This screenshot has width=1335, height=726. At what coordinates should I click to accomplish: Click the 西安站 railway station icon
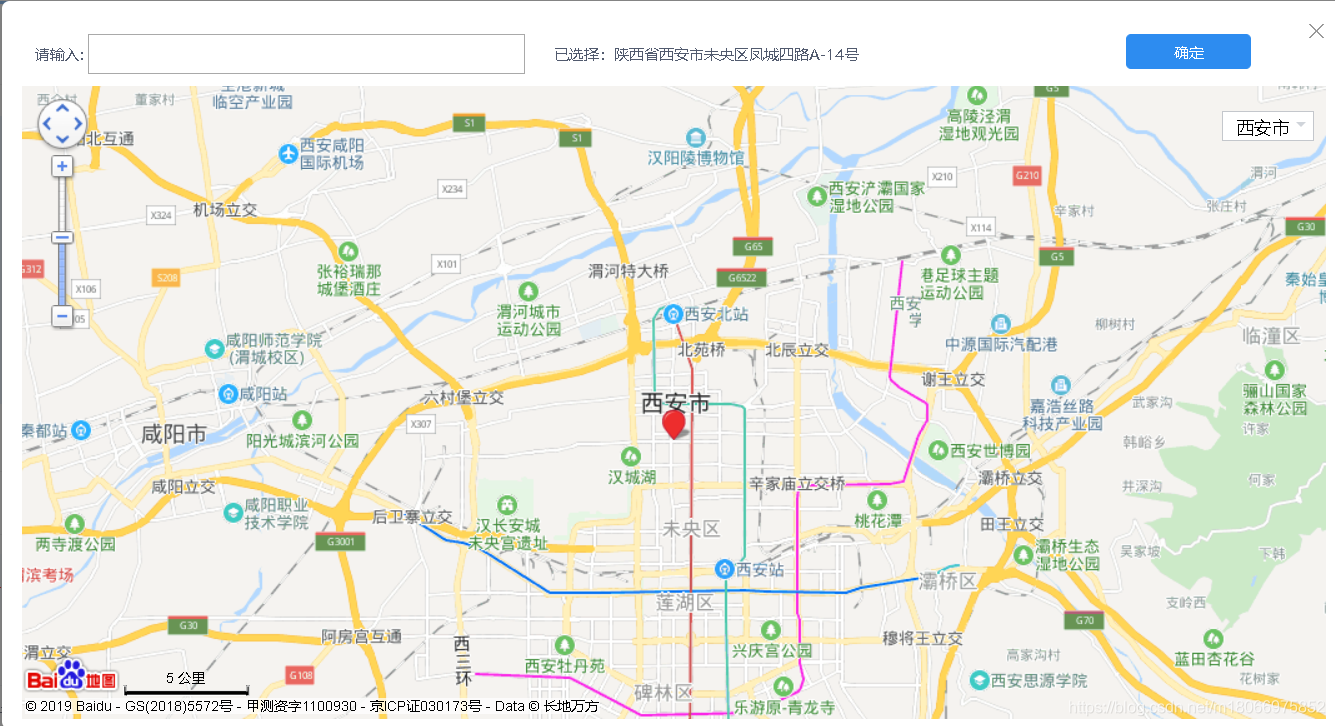tap(725, 569)
